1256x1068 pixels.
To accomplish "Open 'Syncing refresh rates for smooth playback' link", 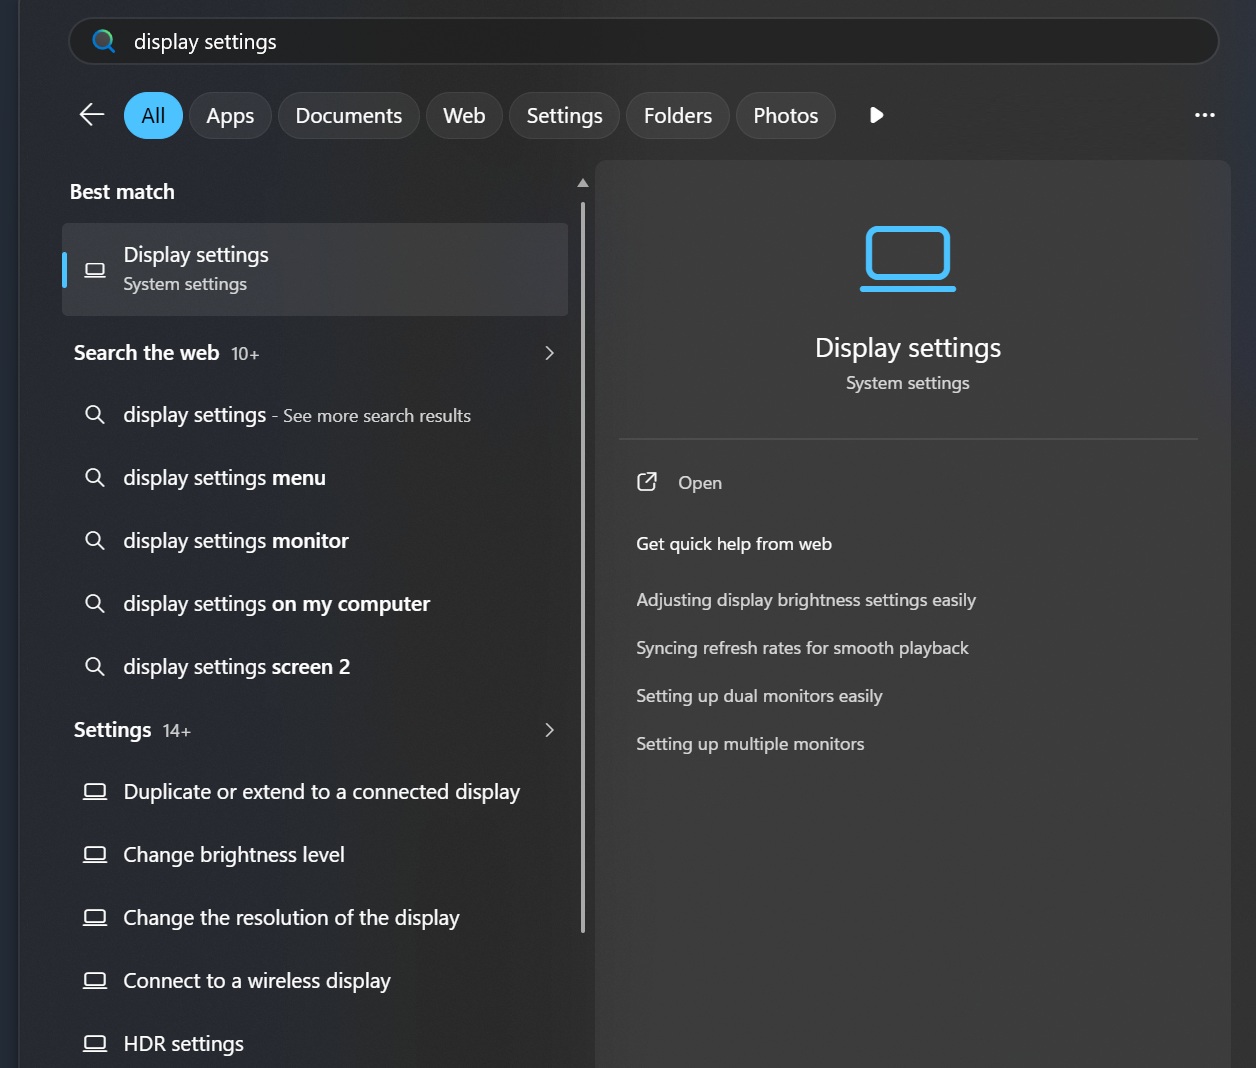I will click(802, 648).
